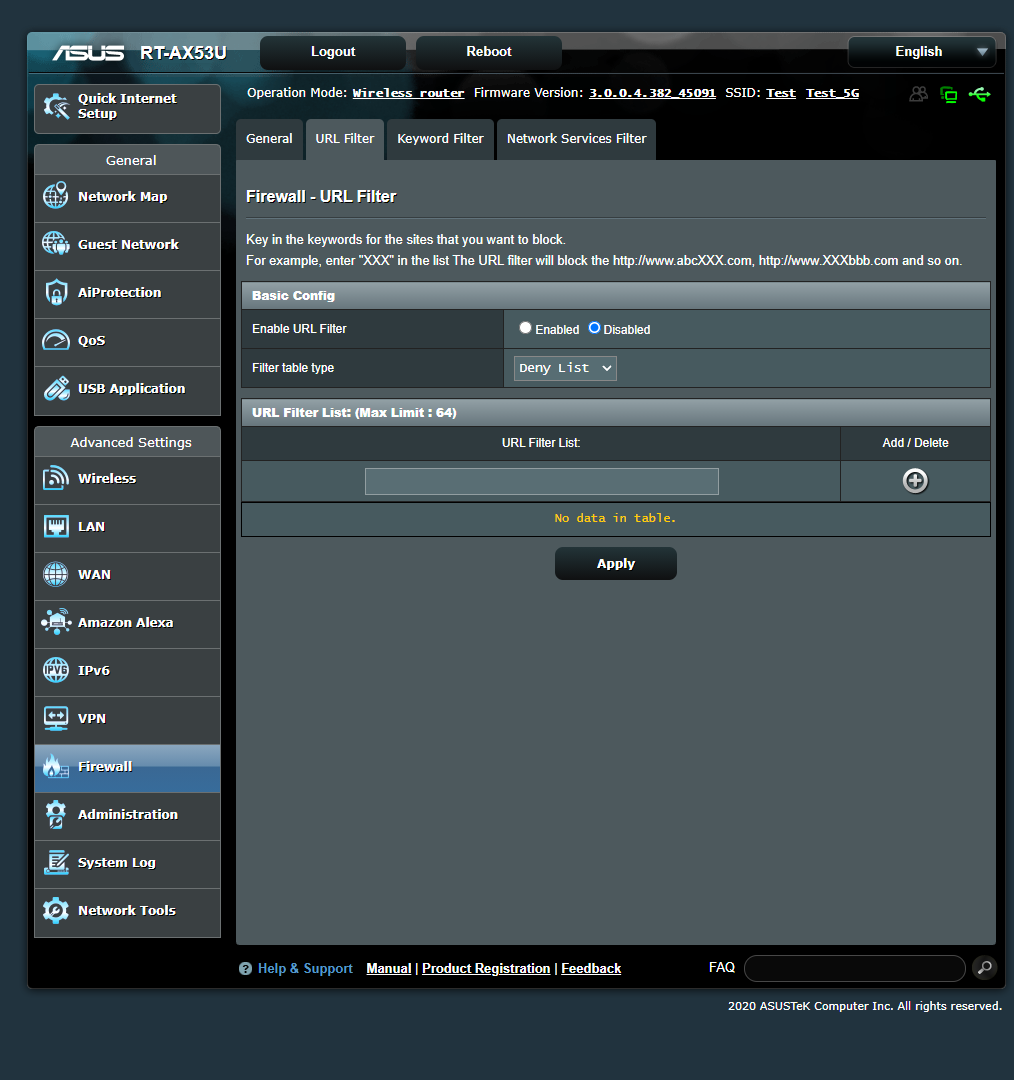Viewport: 1014px width, 1080px height.
Task: Click the green USB status icon
Action: (980, 94)
